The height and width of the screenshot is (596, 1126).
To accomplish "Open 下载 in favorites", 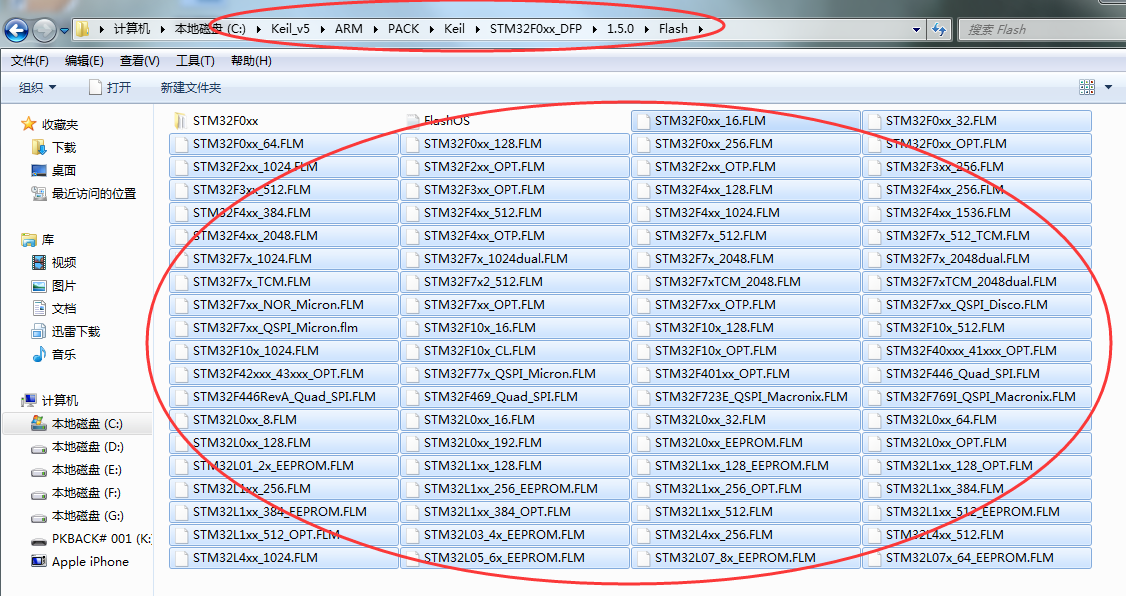I will point(55,147).
